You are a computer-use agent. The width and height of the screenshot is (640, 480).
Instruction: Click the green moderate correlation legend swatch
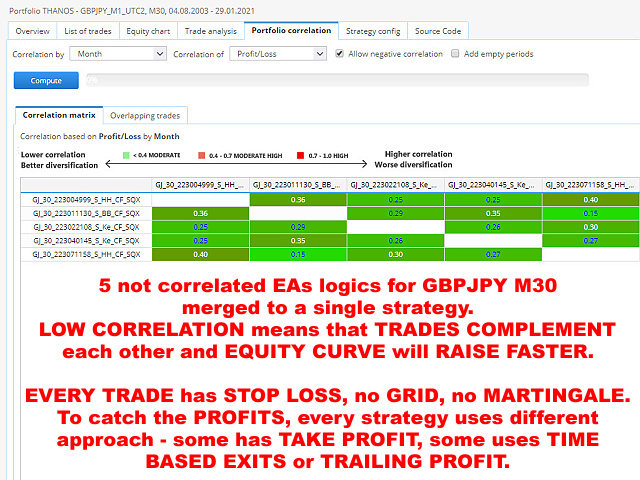pyautogui.click(x=126, y=157)
